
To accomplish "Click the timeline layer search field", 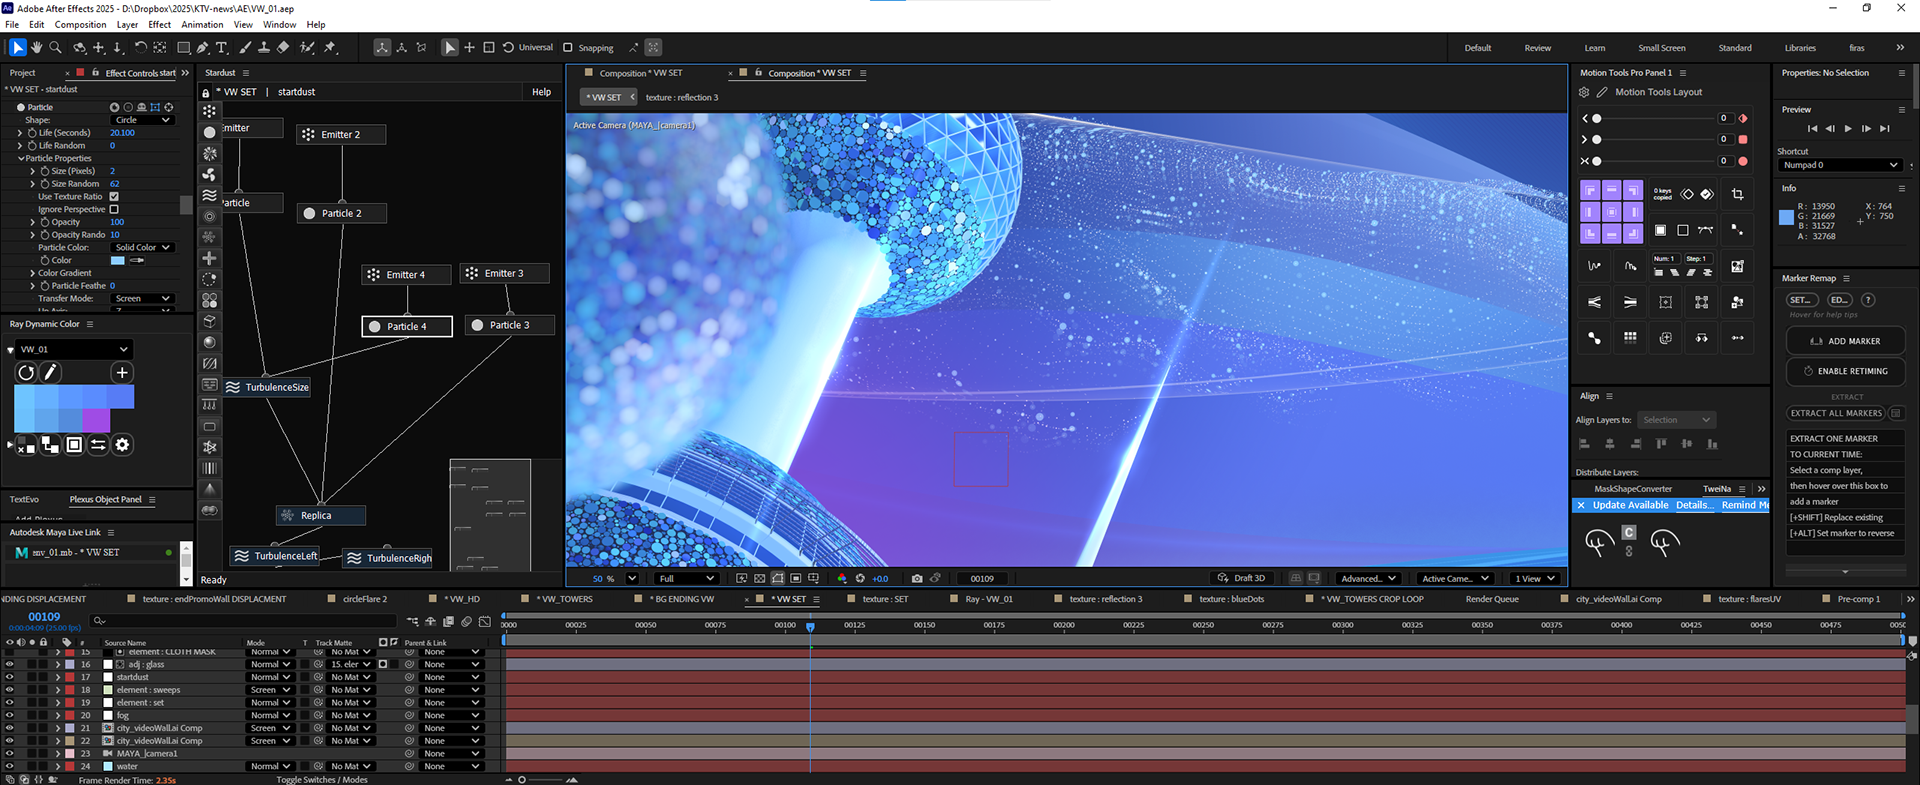I will (x=245, y=621).
